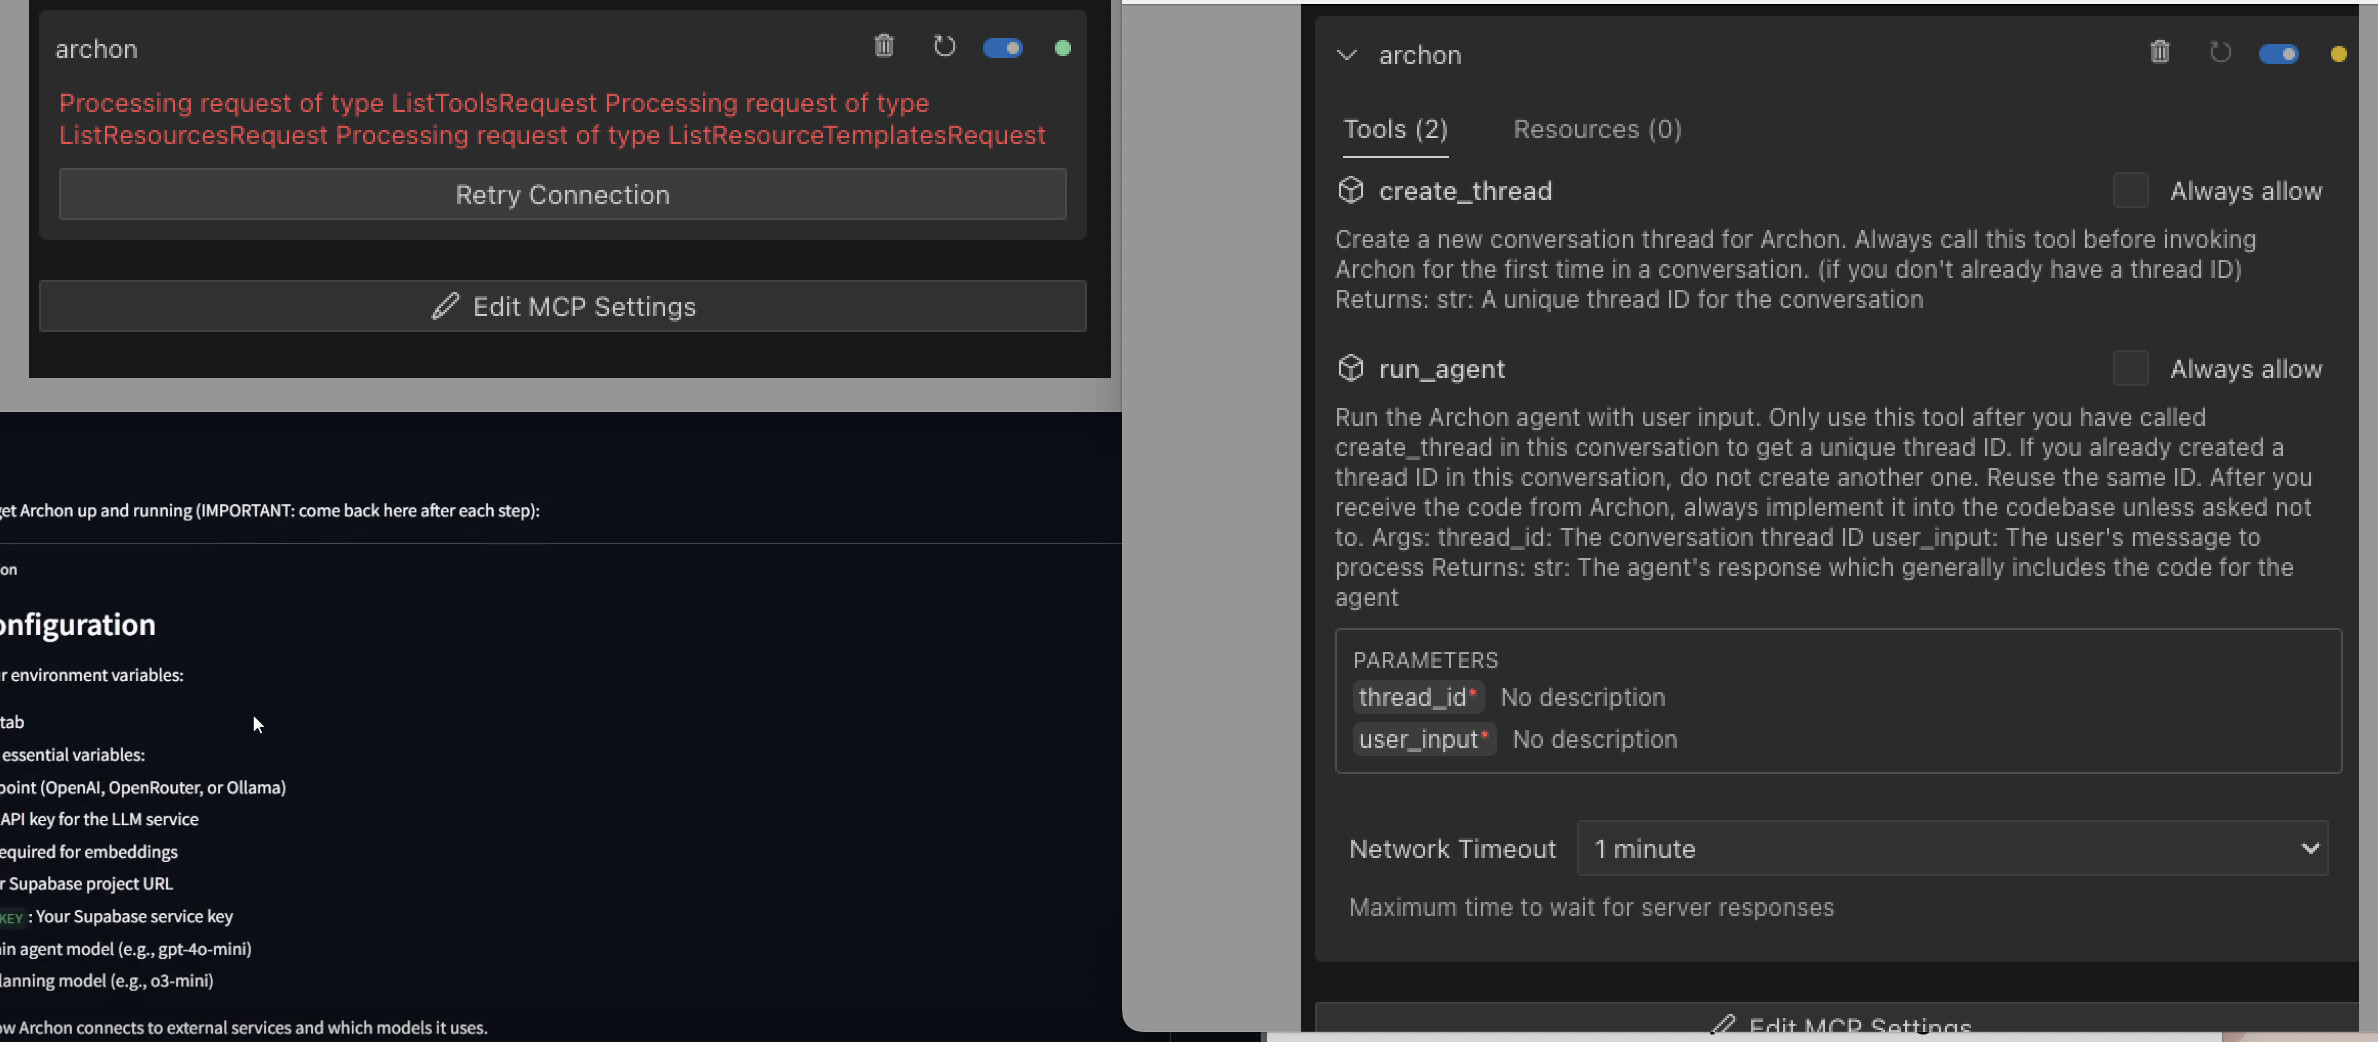
Task: Click create_thread tool cube icon
Action: click(1351, 190)
